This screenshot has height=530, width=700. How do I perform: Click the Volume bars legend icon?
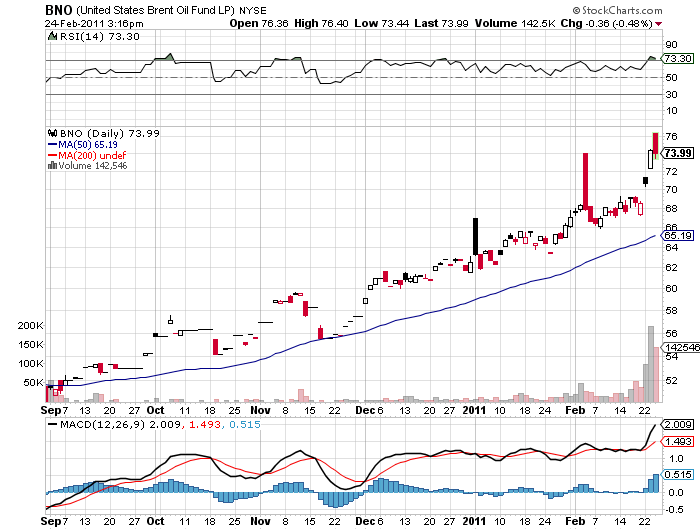(x=52, y=165)
